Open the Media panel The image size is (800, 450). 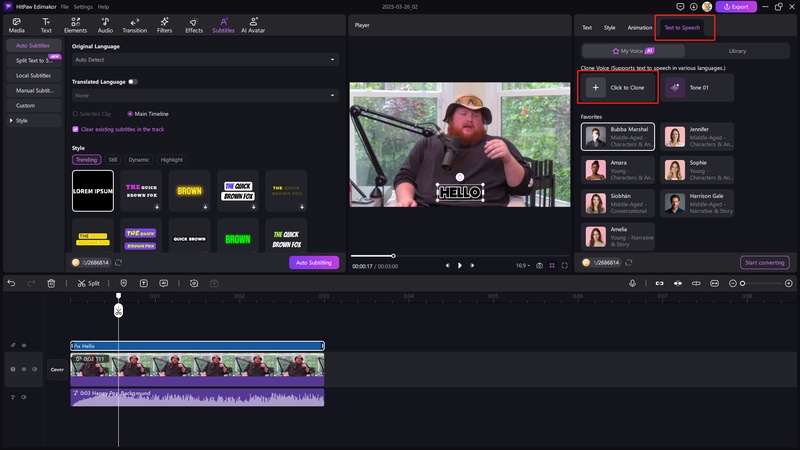click(16, 25)
